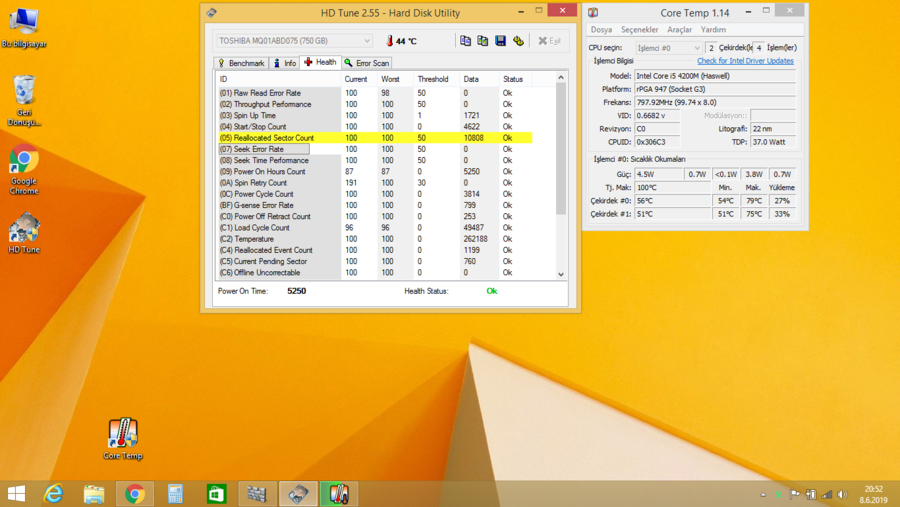Image resolution: width=900 pixels, height=507 pixels.
Task: Switch to Chrome in the taskbar
Action: point(135,494)
